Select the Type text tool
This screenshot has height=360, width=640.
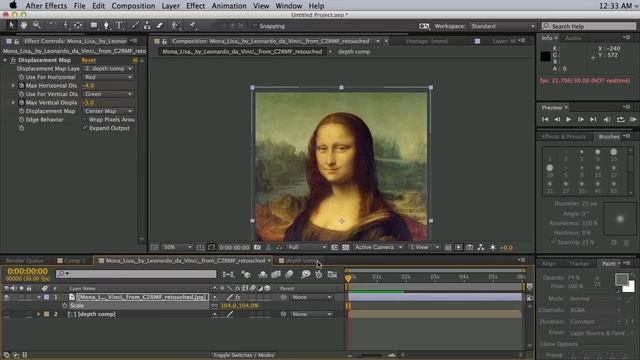pyautogui.click(x=119, y=25)
